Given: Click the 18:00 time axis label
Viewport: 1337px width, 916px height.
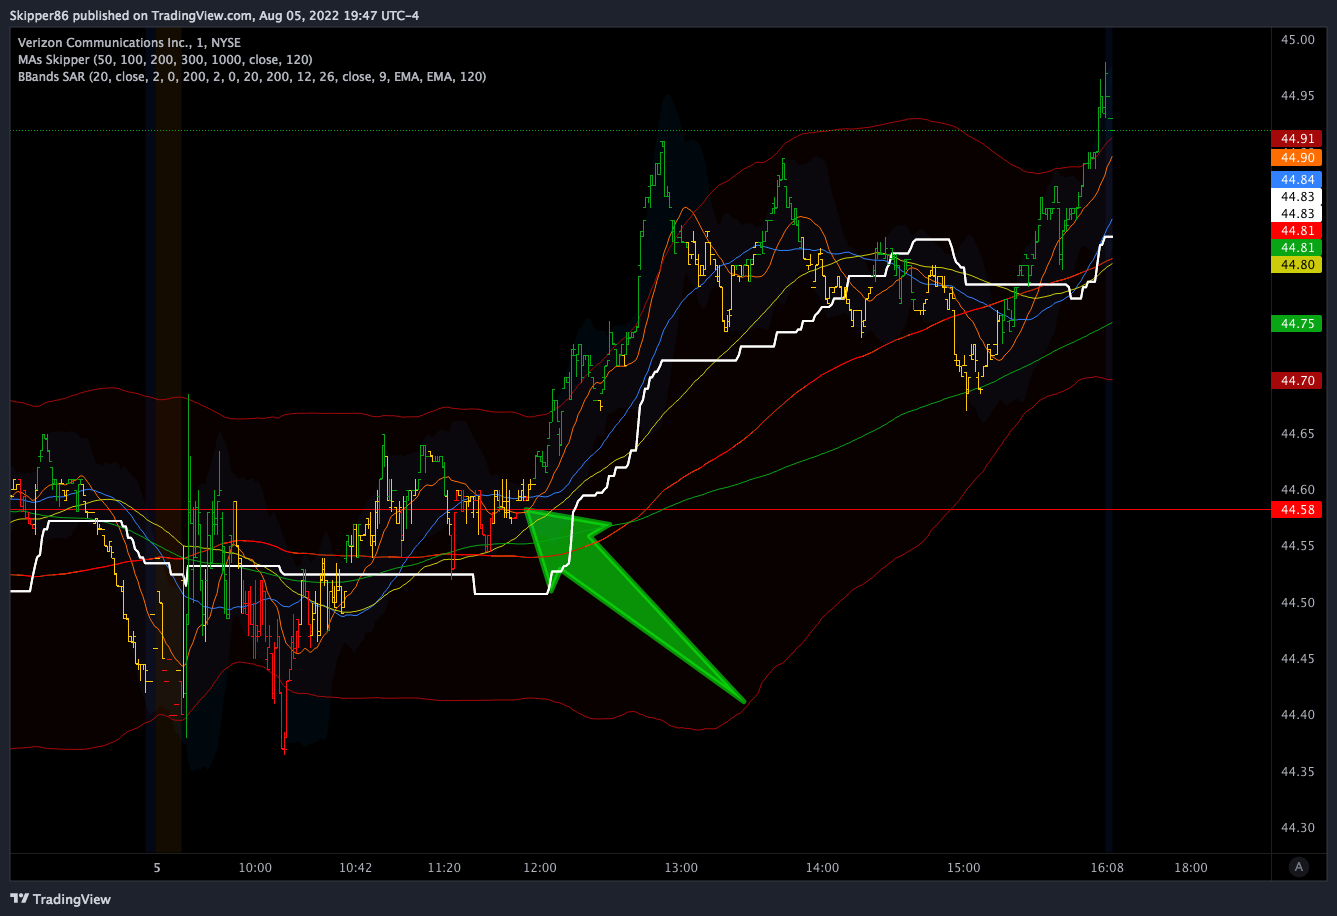Looking at the screenshot, I should [1190, 867].
